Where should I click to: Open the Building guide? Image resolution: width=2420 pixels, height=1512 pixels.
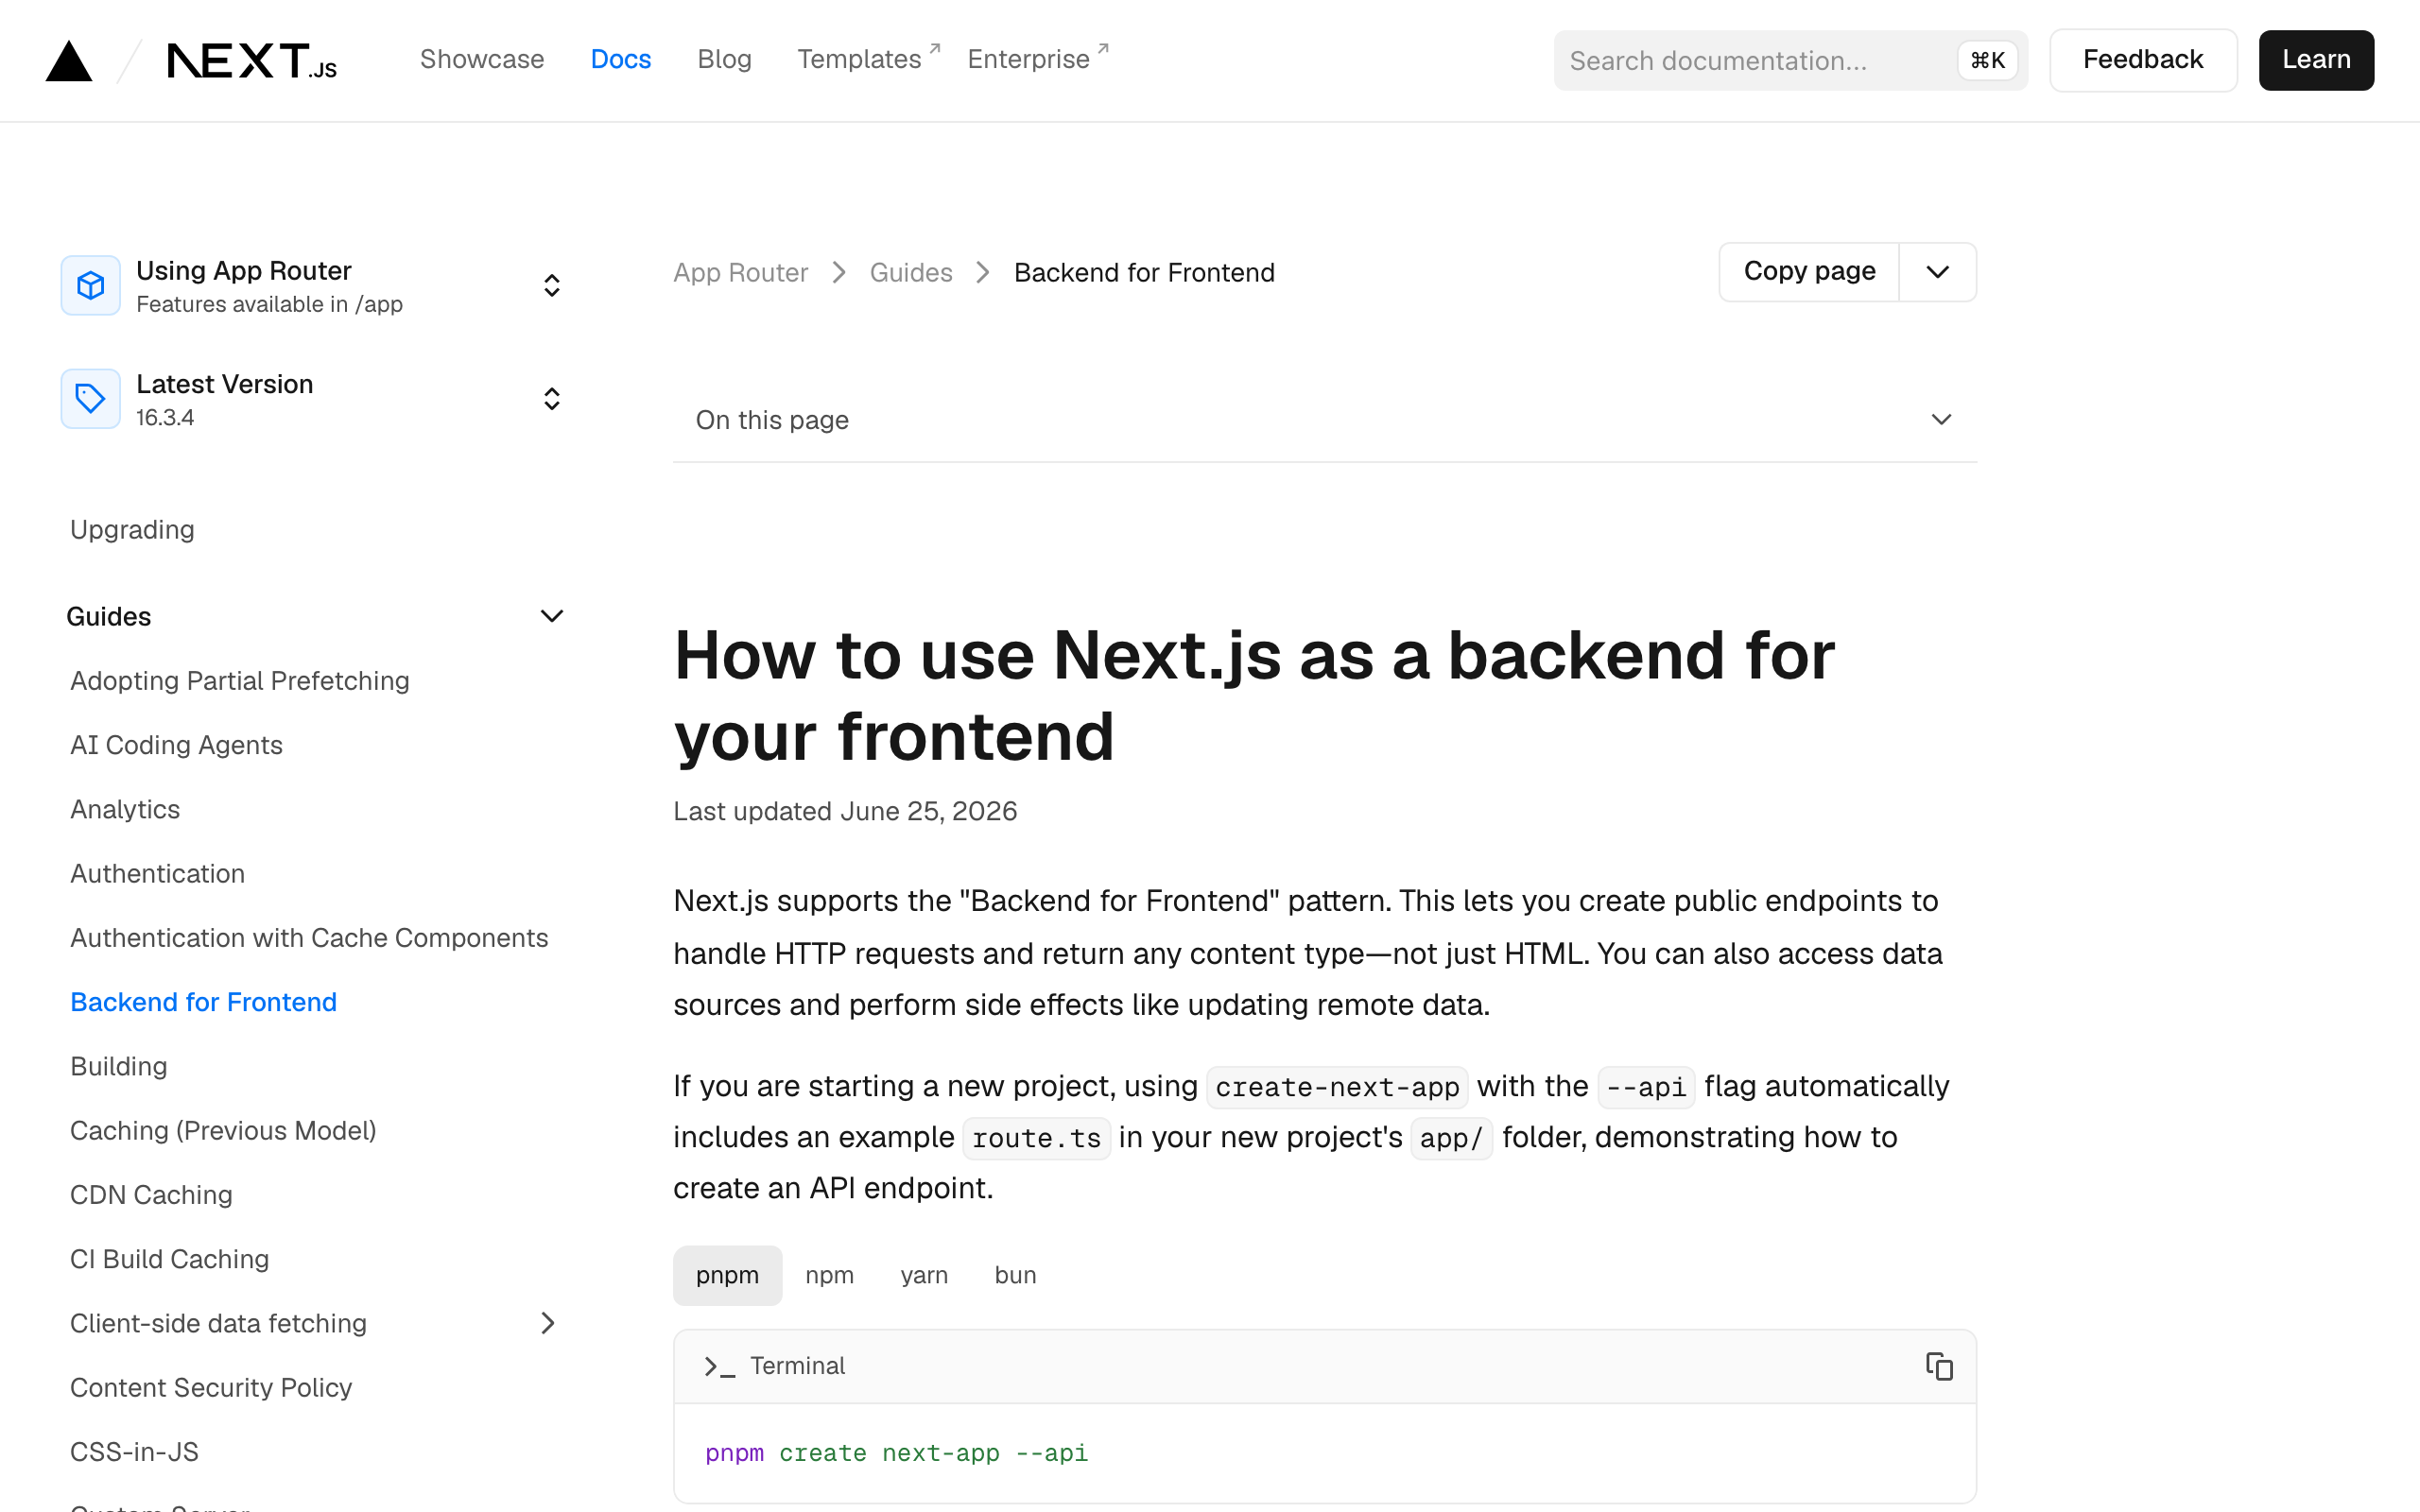coord(118,1066)
